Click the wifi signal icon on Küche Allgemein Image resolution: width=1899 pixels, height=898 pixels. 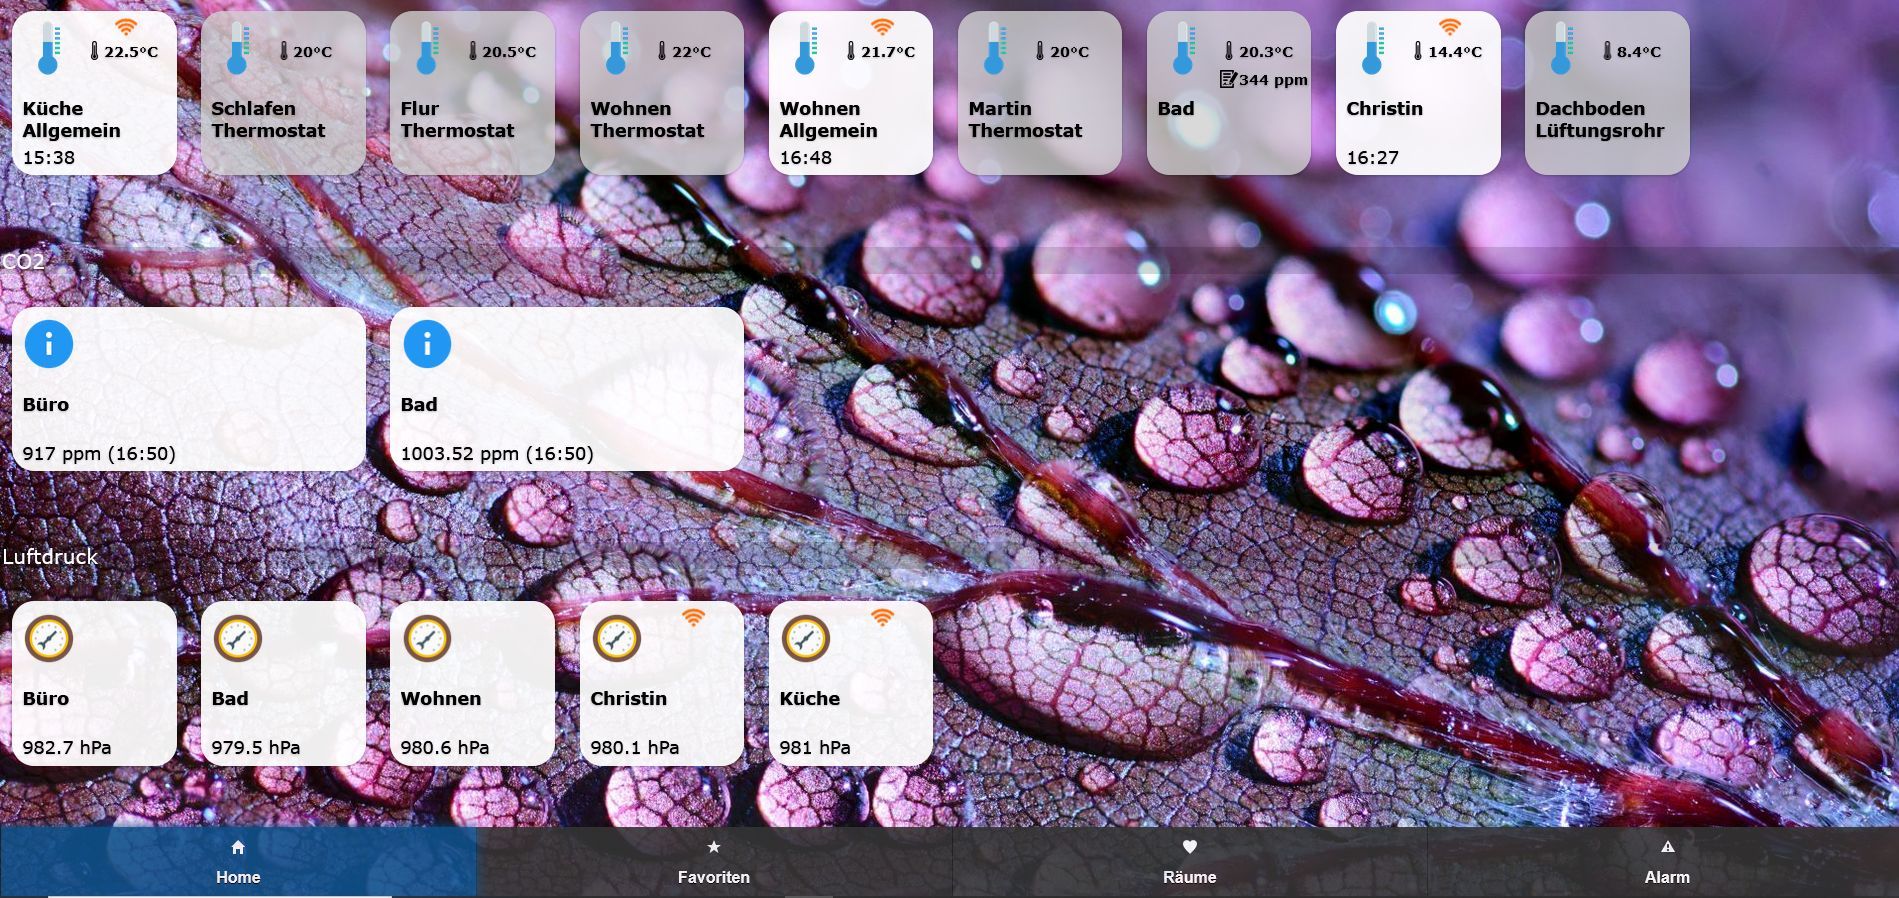(x=125, y=27)
